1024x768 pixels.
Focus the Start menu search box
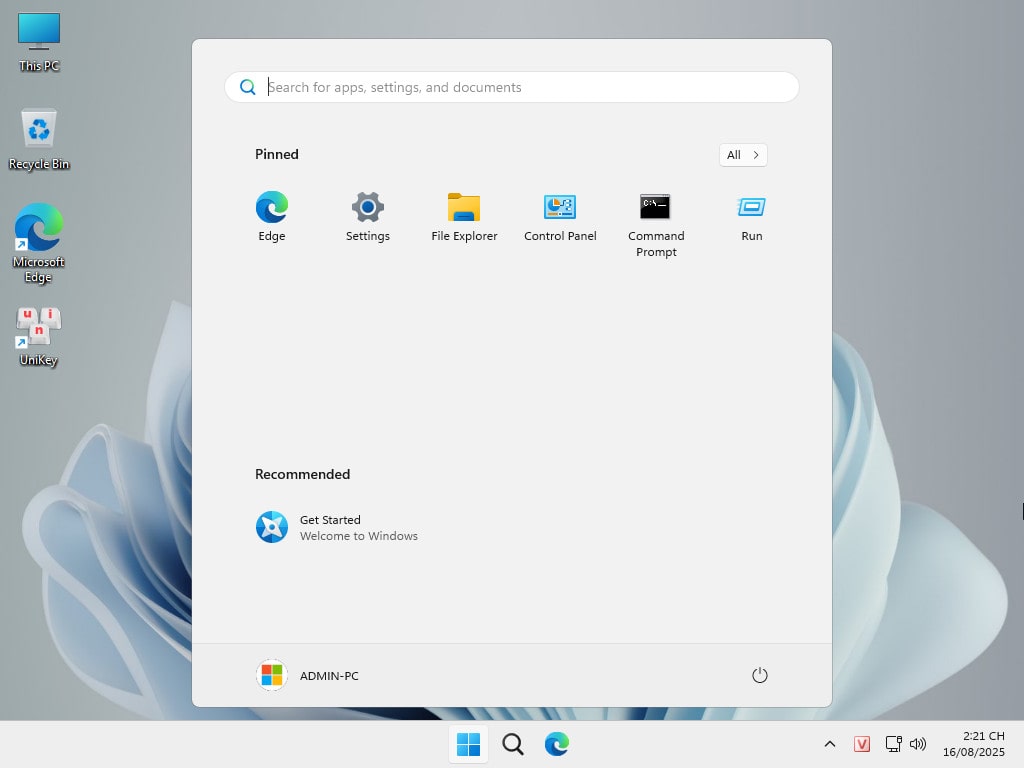point(511,87)
